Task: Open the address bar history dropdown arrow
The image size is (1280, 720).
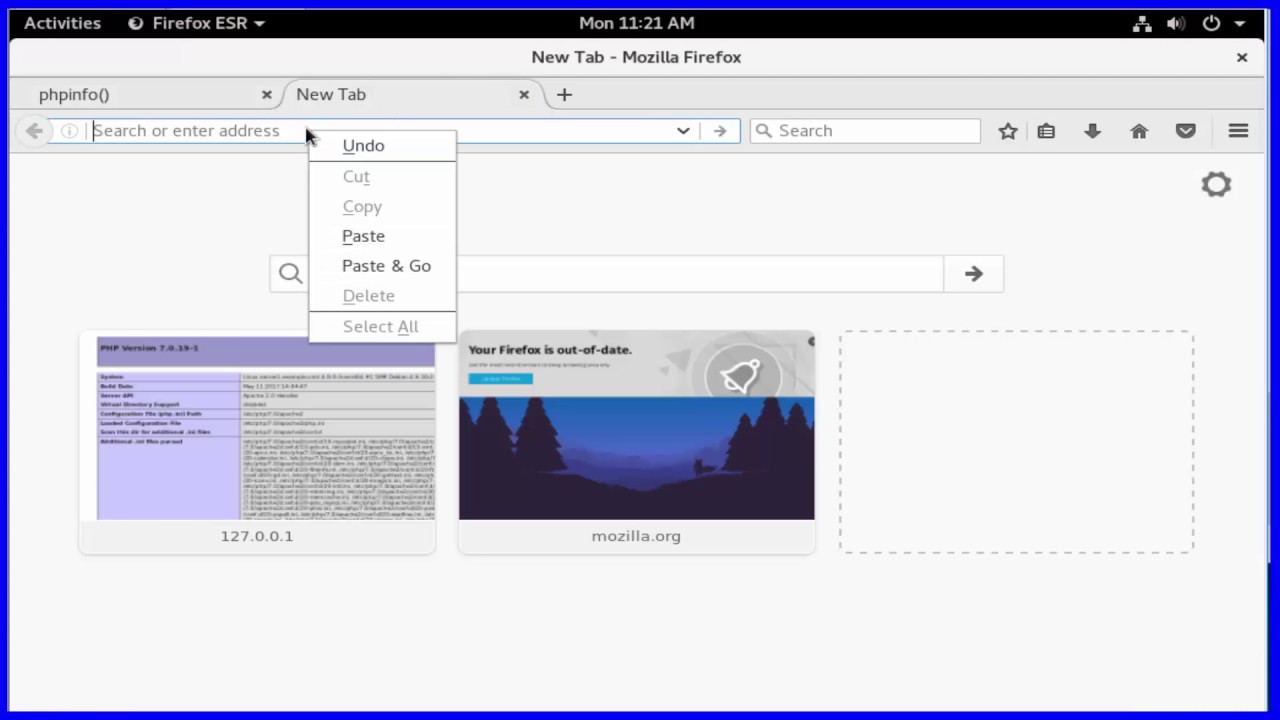Action: 683,131
